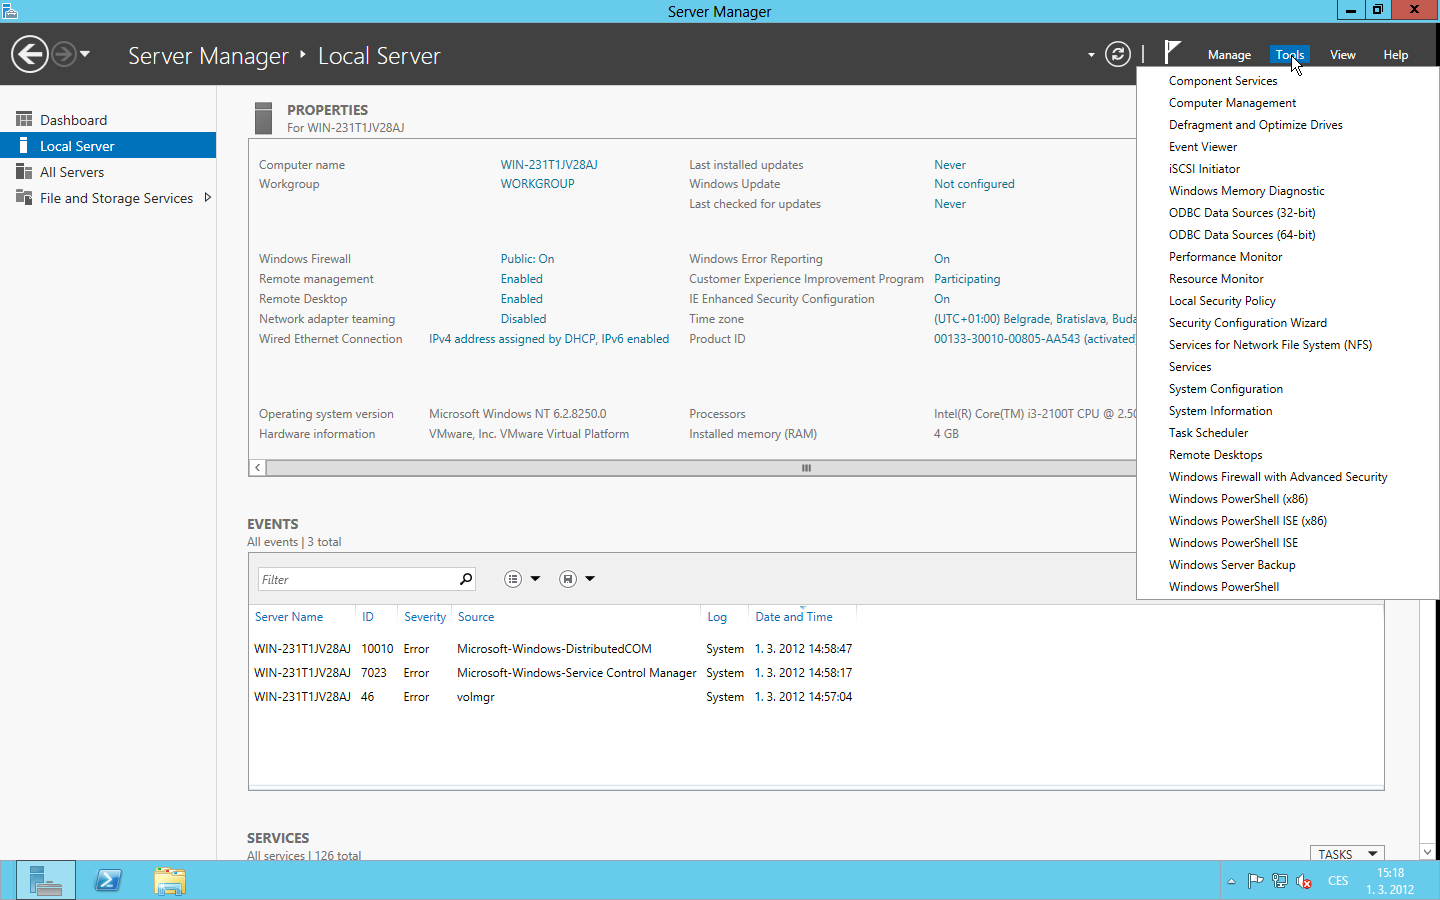Launch Windows PowerShell (x86)

1238,499
